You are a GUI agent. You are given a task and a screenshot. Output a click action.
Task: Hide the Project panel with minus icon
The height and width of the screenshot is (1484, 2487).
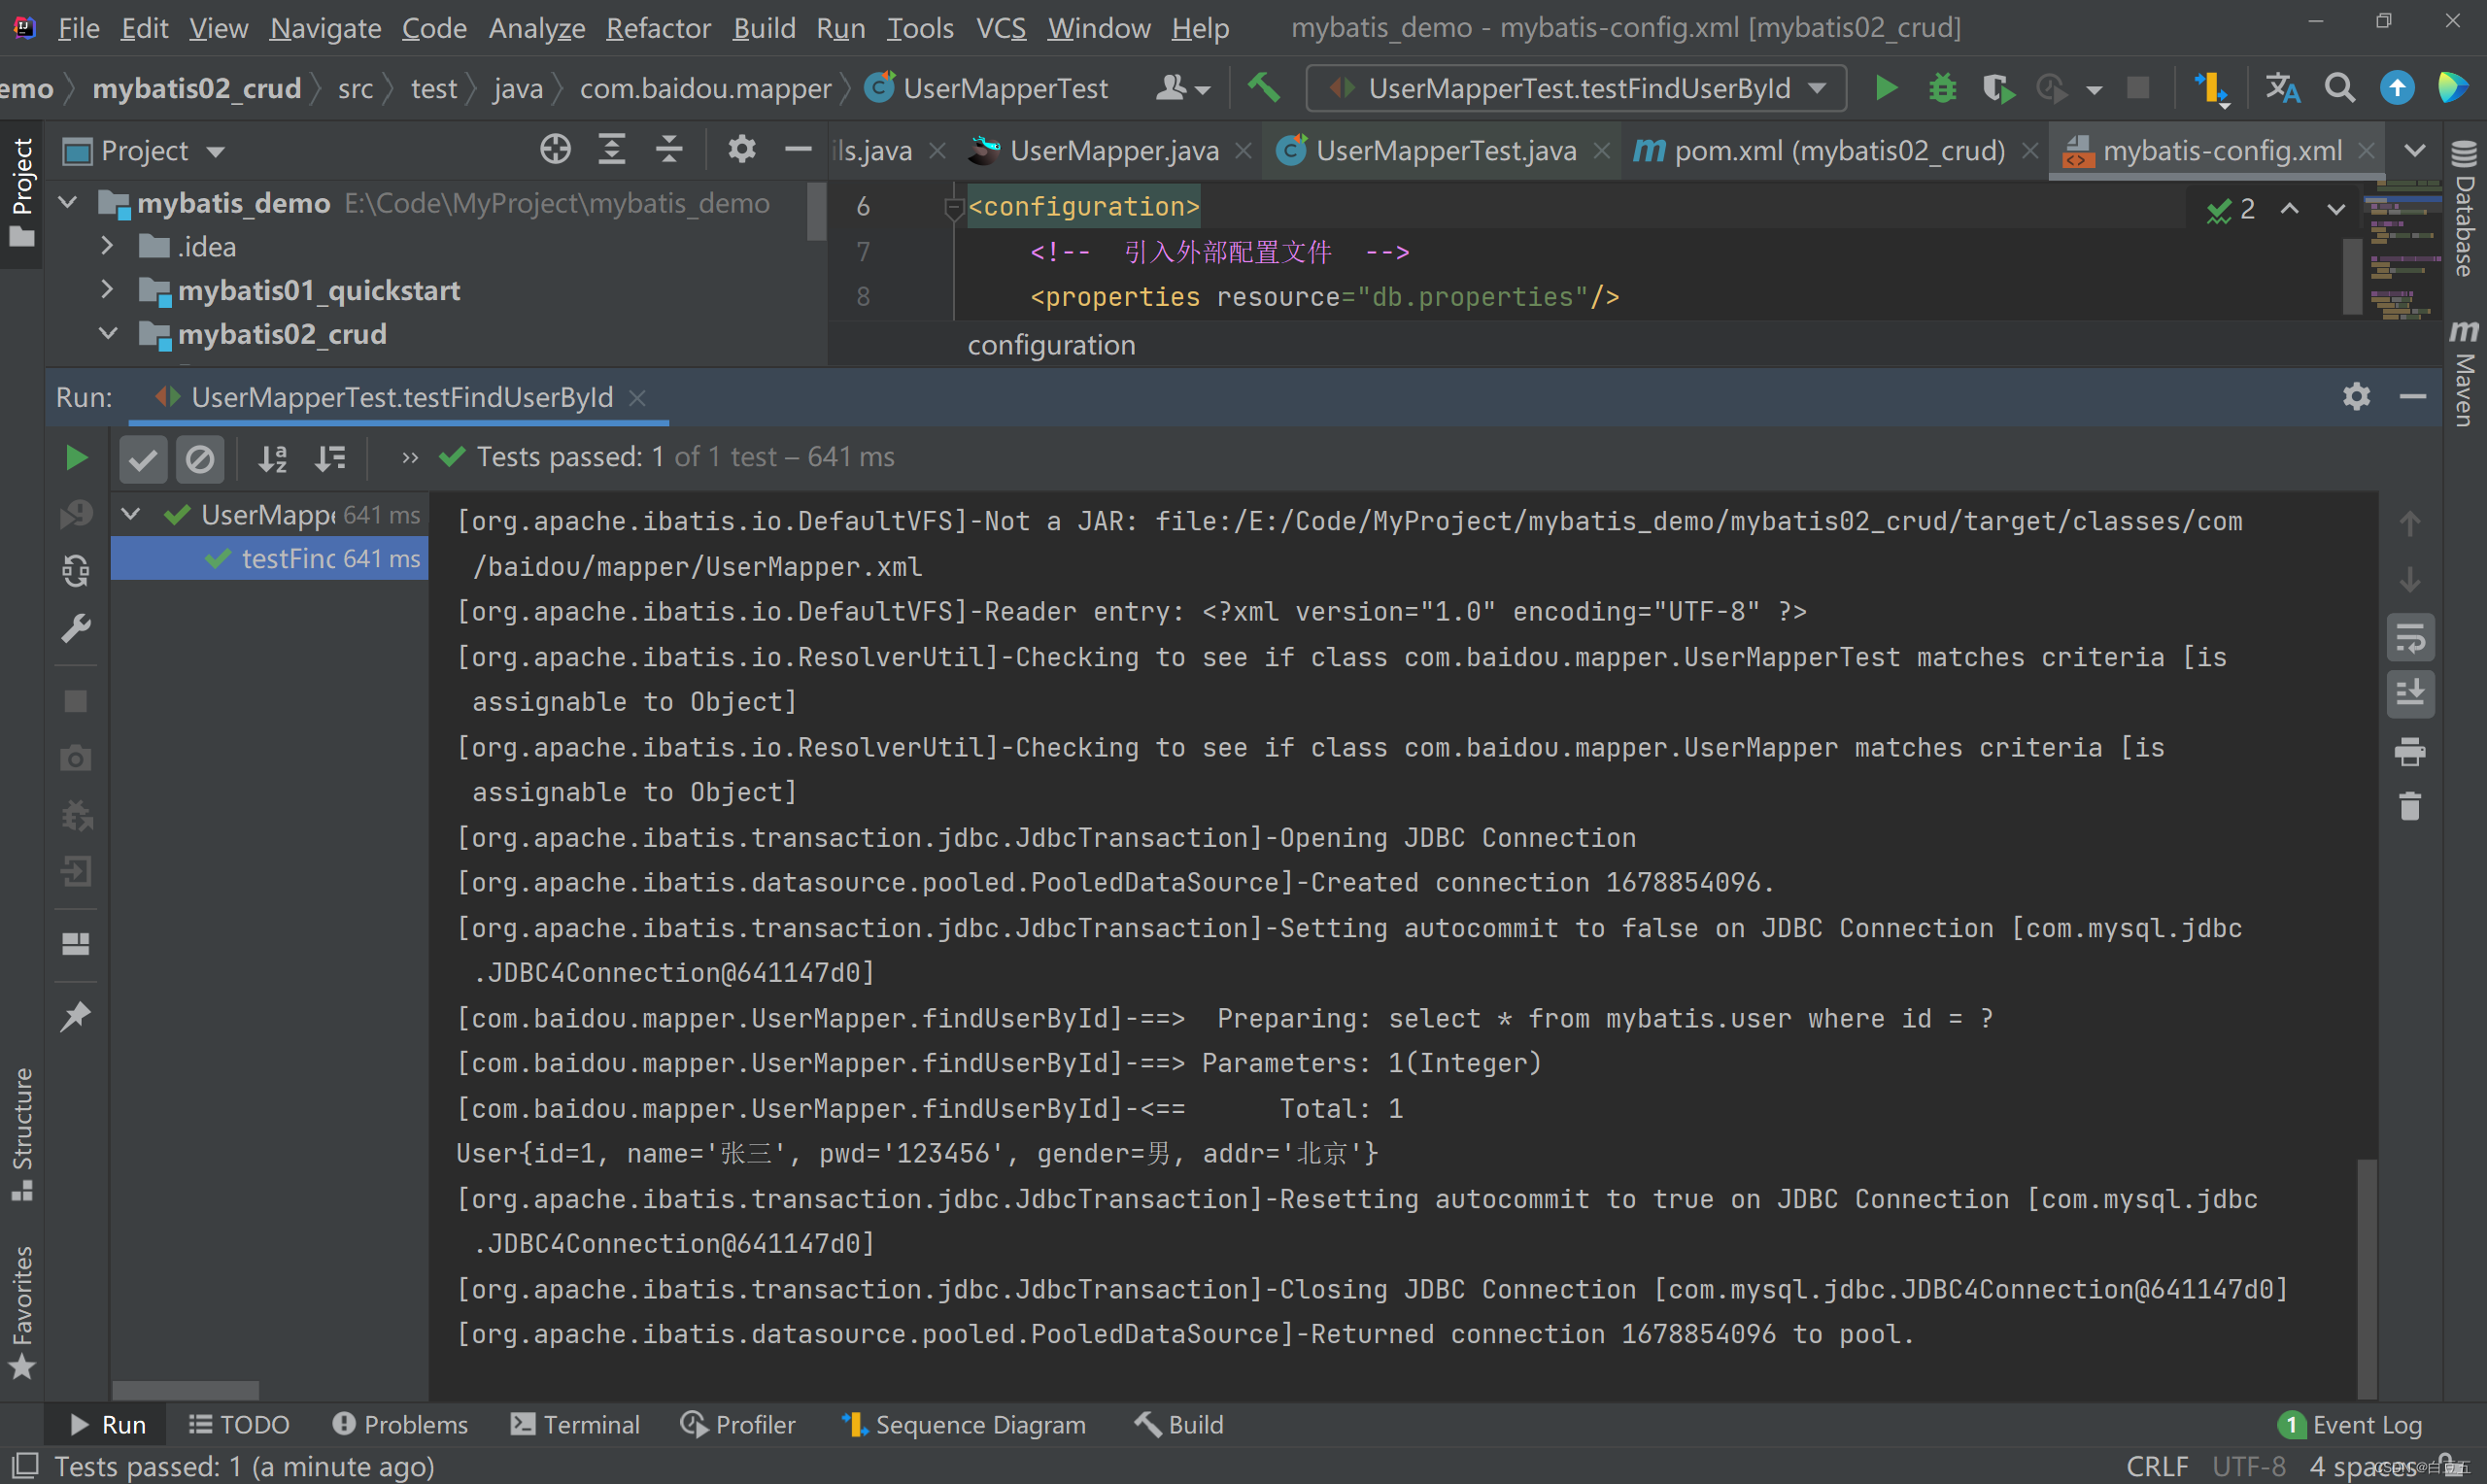point(797,150)
